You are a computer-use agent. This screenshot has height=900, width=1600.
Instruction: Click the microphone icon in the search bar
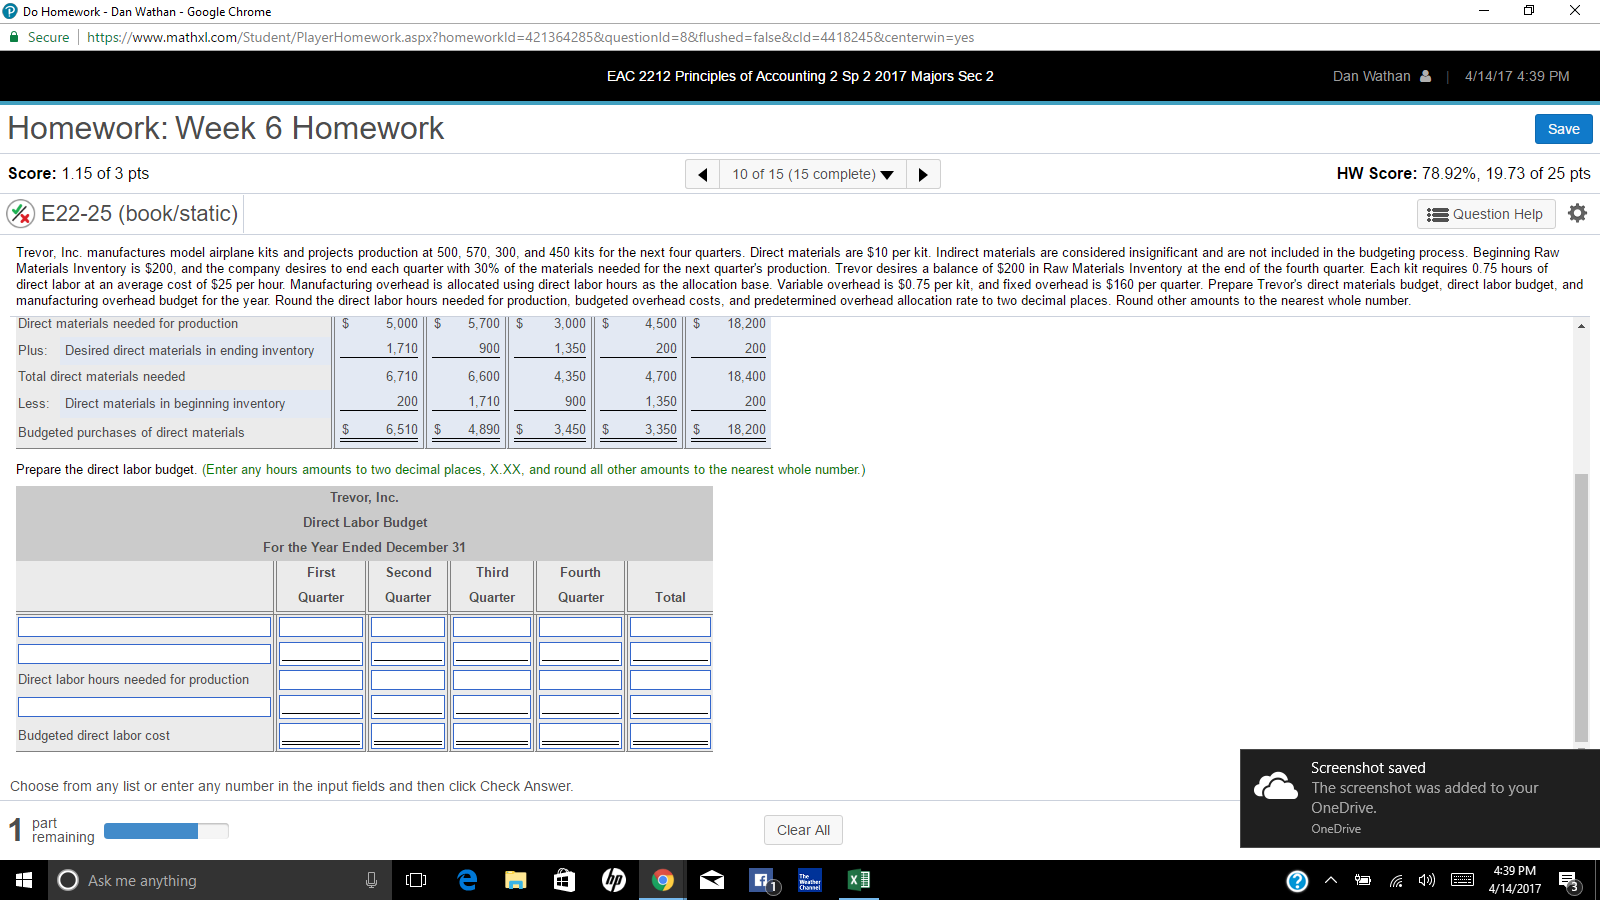[371, 880]
